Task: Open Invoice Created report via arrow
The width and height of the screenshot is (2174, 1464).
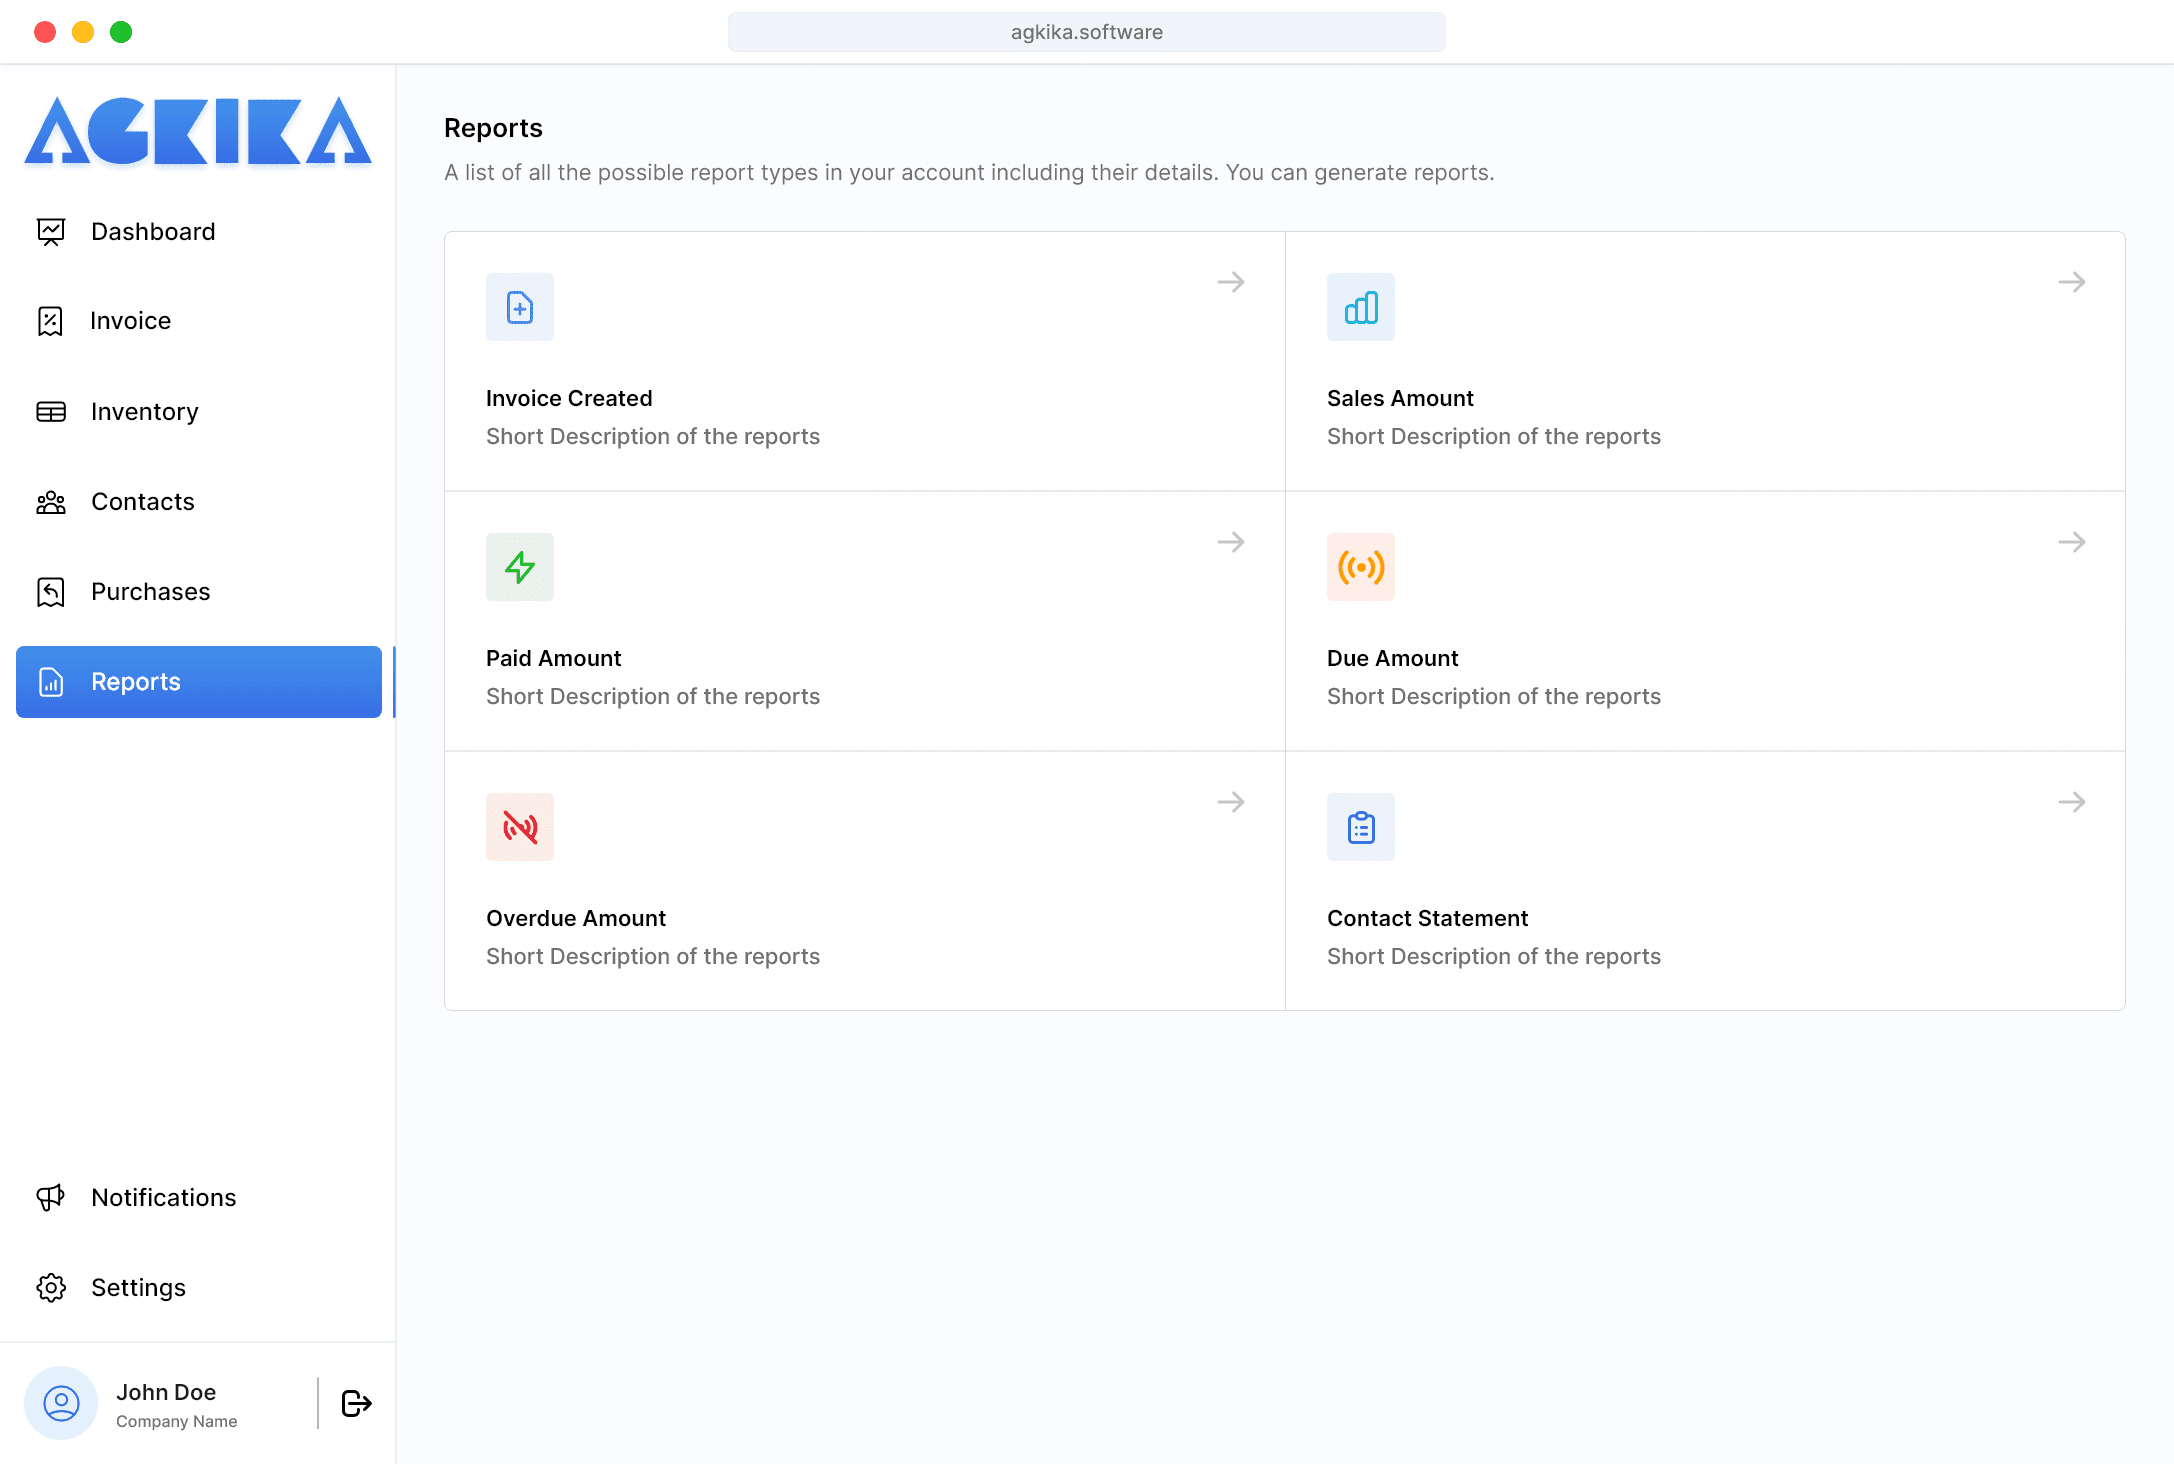Action: pos(1230,282)
